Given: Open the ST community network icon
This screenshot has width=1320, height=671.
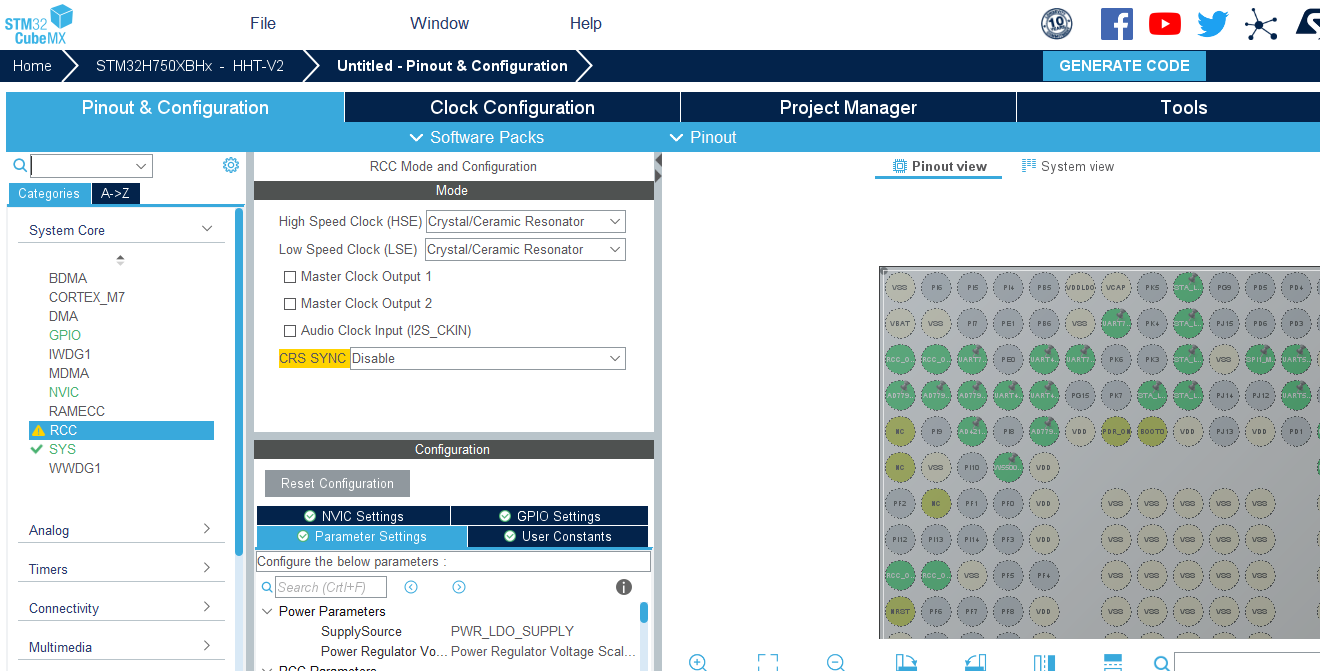Looking at the screenshot, I should point(1261,24).
